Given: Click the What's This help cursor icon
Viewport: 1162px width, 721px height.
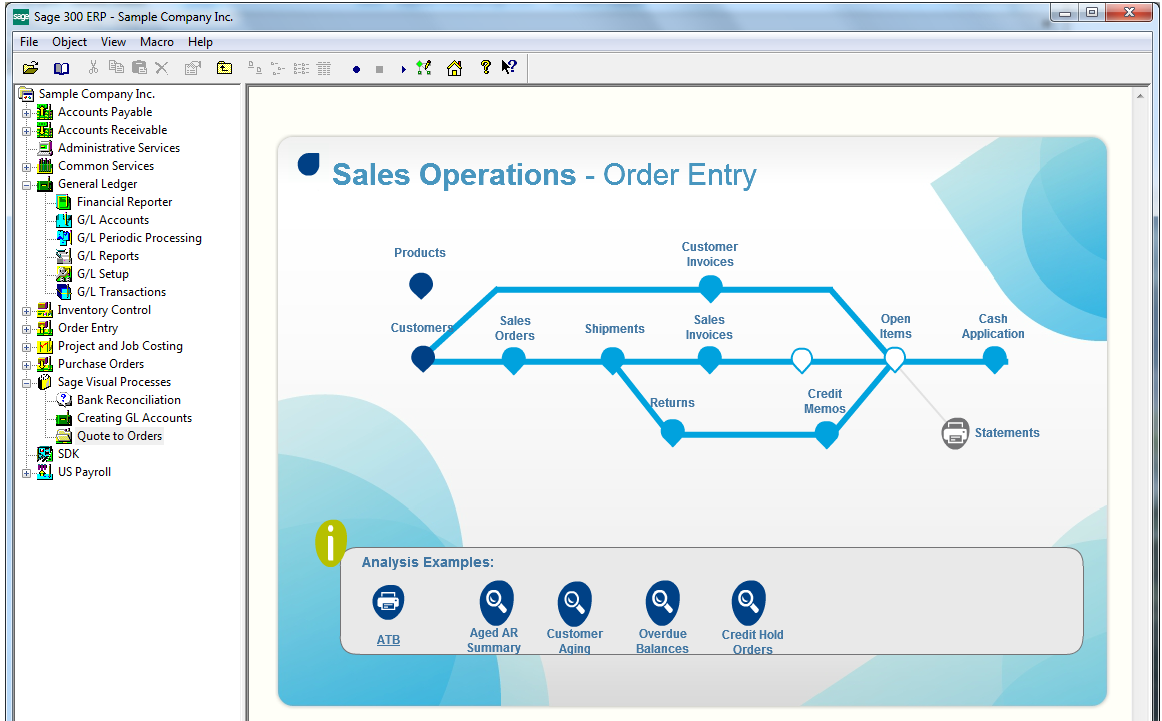Looking at the screenshot, I should [x=509, y=67].
